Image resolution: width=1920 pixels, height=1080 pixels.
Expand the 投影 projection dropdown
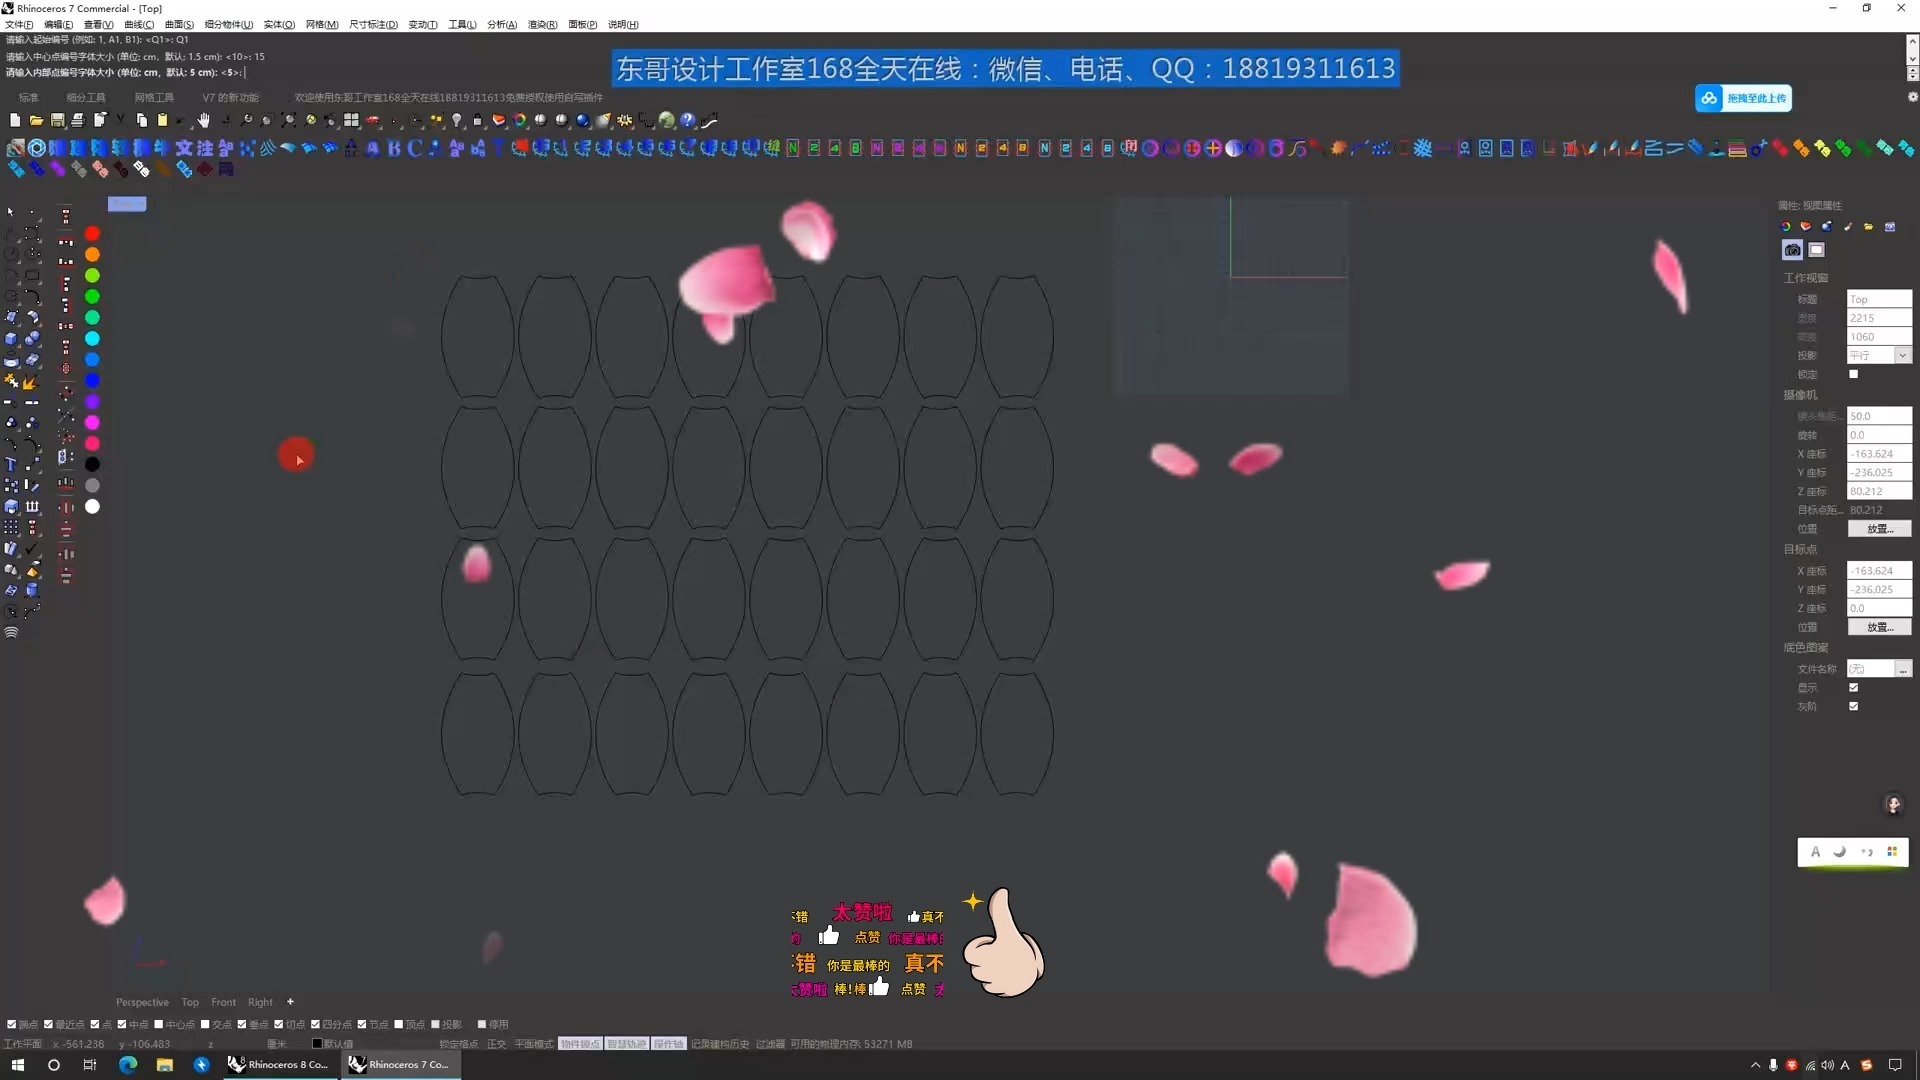(x=1902, y=355)
